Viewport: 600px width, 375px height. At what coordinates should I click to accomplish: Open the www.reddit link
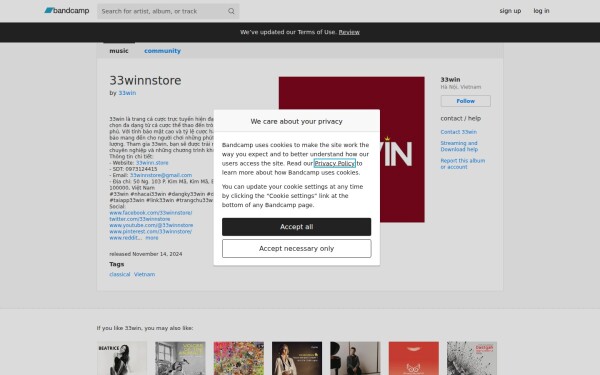click(x=125, y=238)
